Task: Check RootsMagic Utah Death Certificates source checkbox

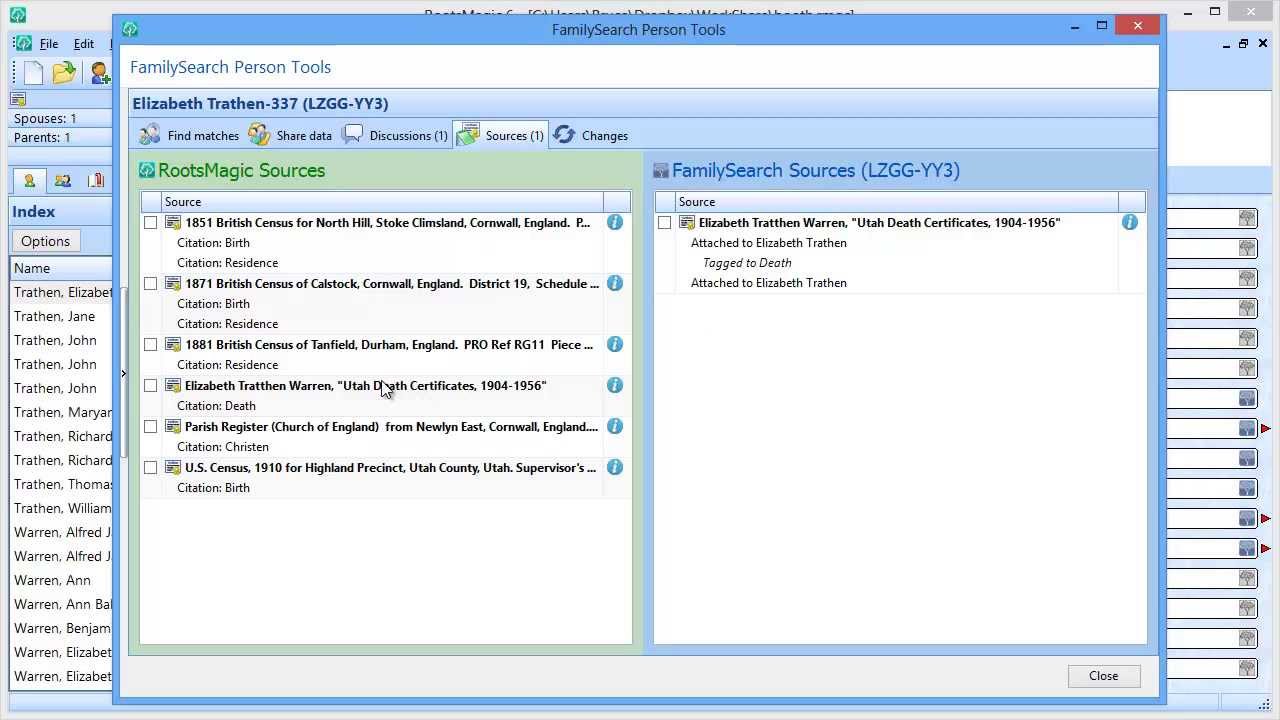Action: [x=151, y=386]
